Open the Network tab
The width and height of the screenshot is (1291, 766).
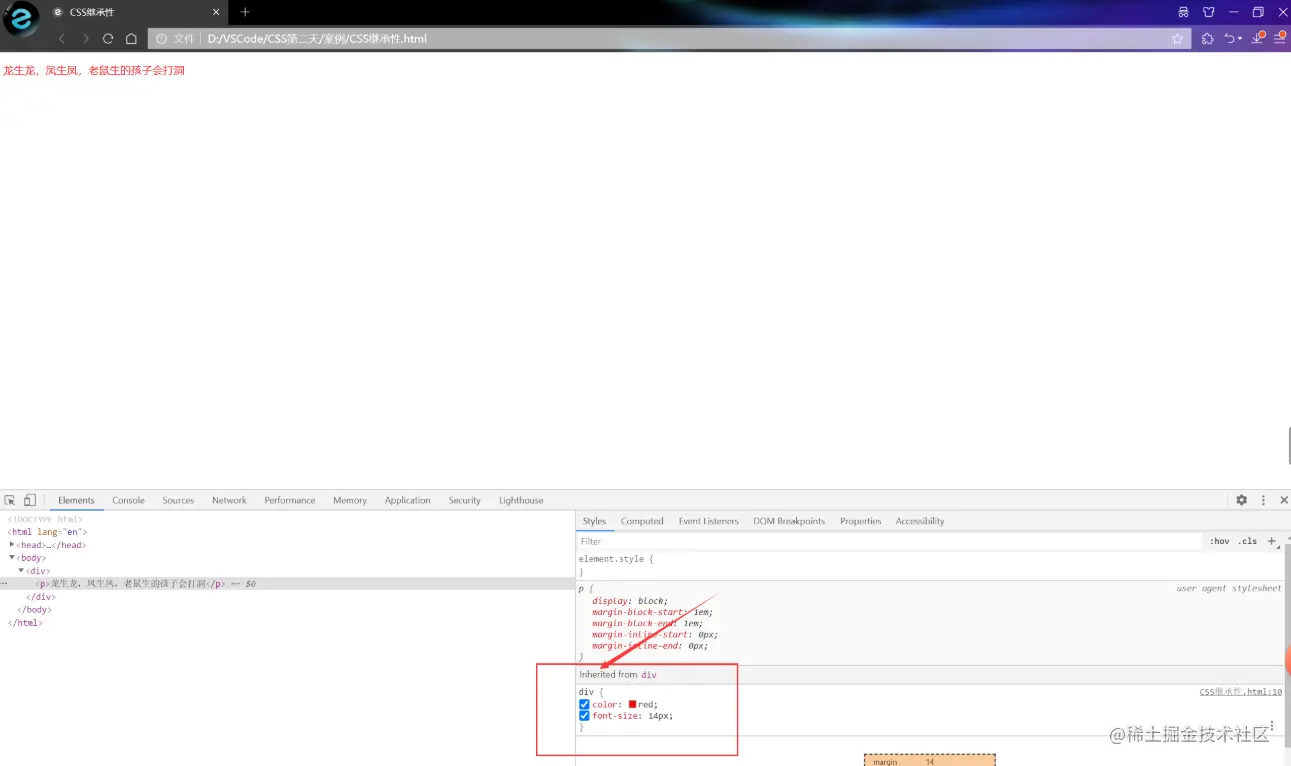pyautogui.click(x=229, y=500)
